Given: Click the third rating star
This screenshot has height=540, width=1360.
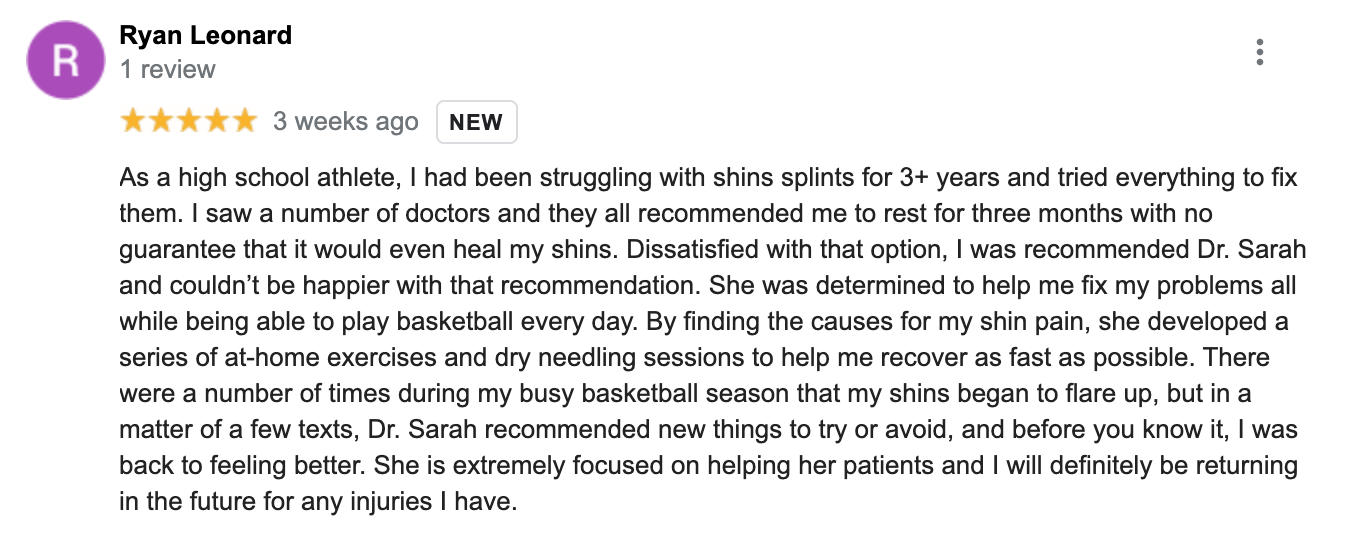Looking at the screenshot, I should (x=189, y=122).
